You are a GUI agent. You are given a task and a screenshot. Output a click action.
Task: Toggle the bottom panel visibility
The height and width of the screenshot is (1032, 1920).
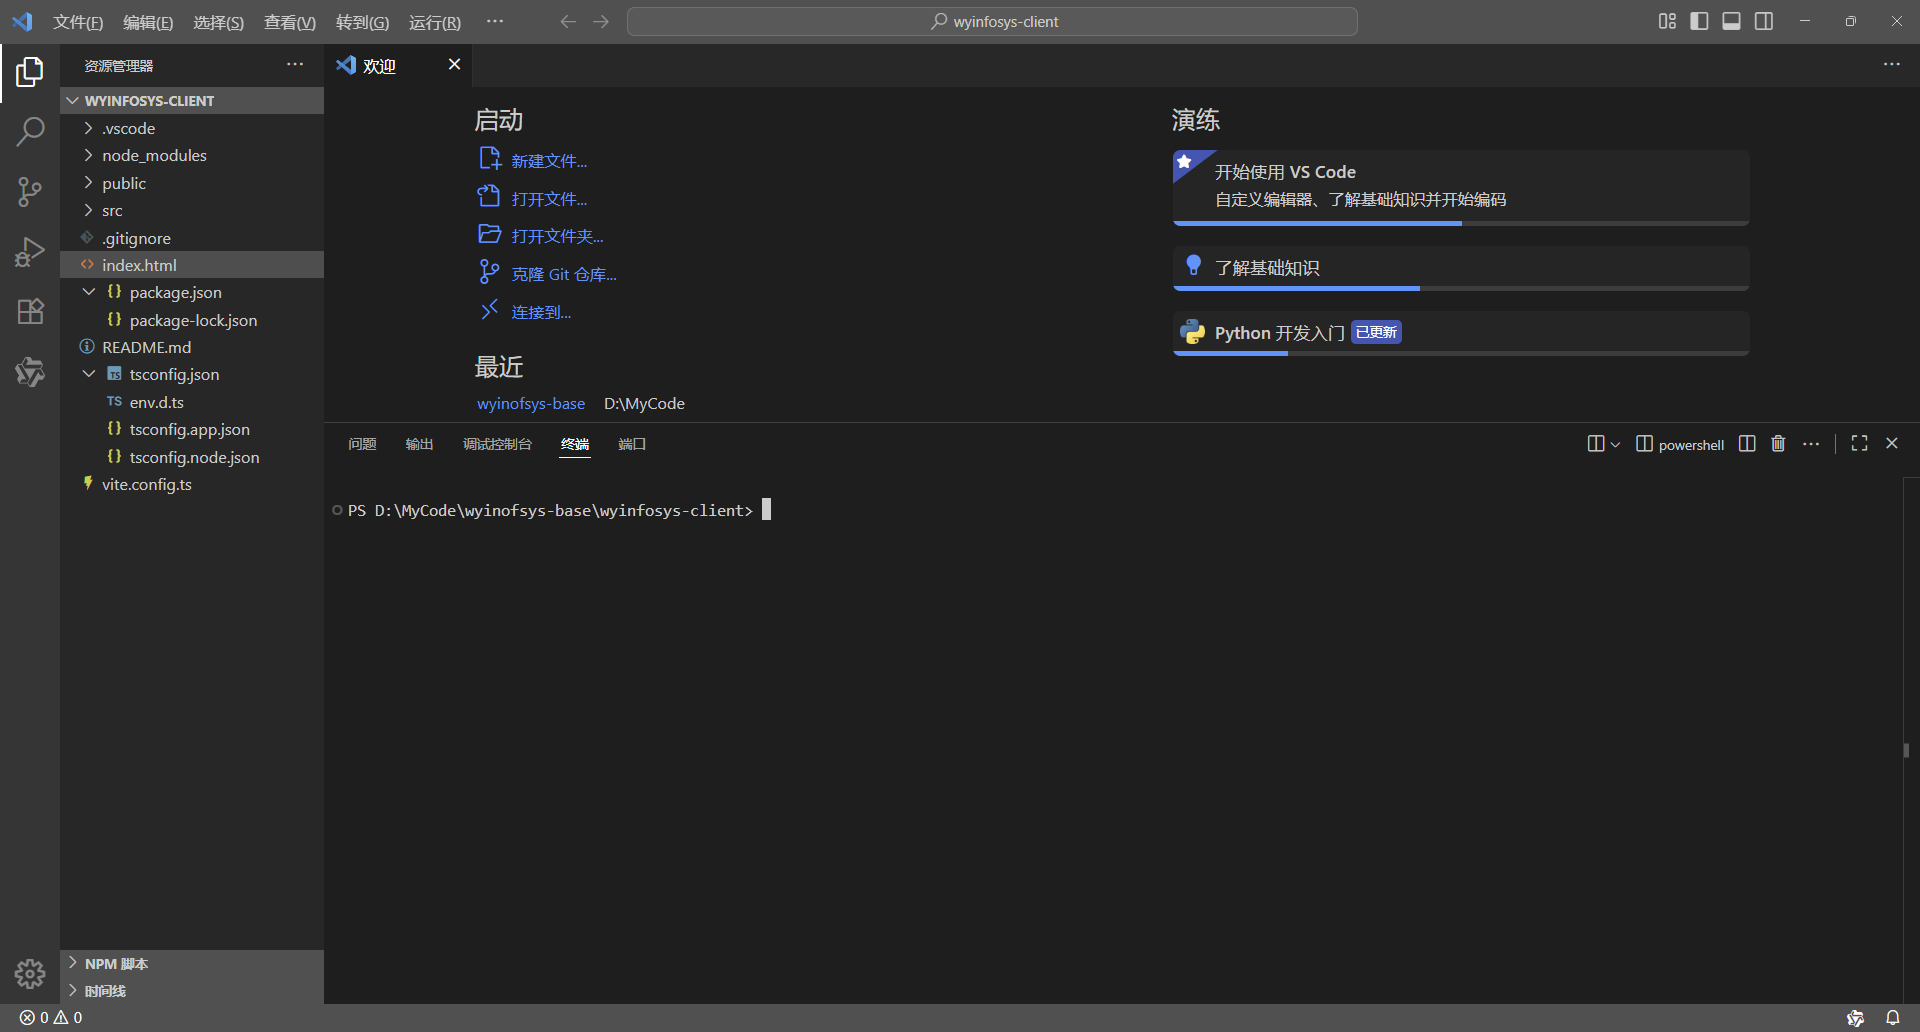(x=1731, y=21)
